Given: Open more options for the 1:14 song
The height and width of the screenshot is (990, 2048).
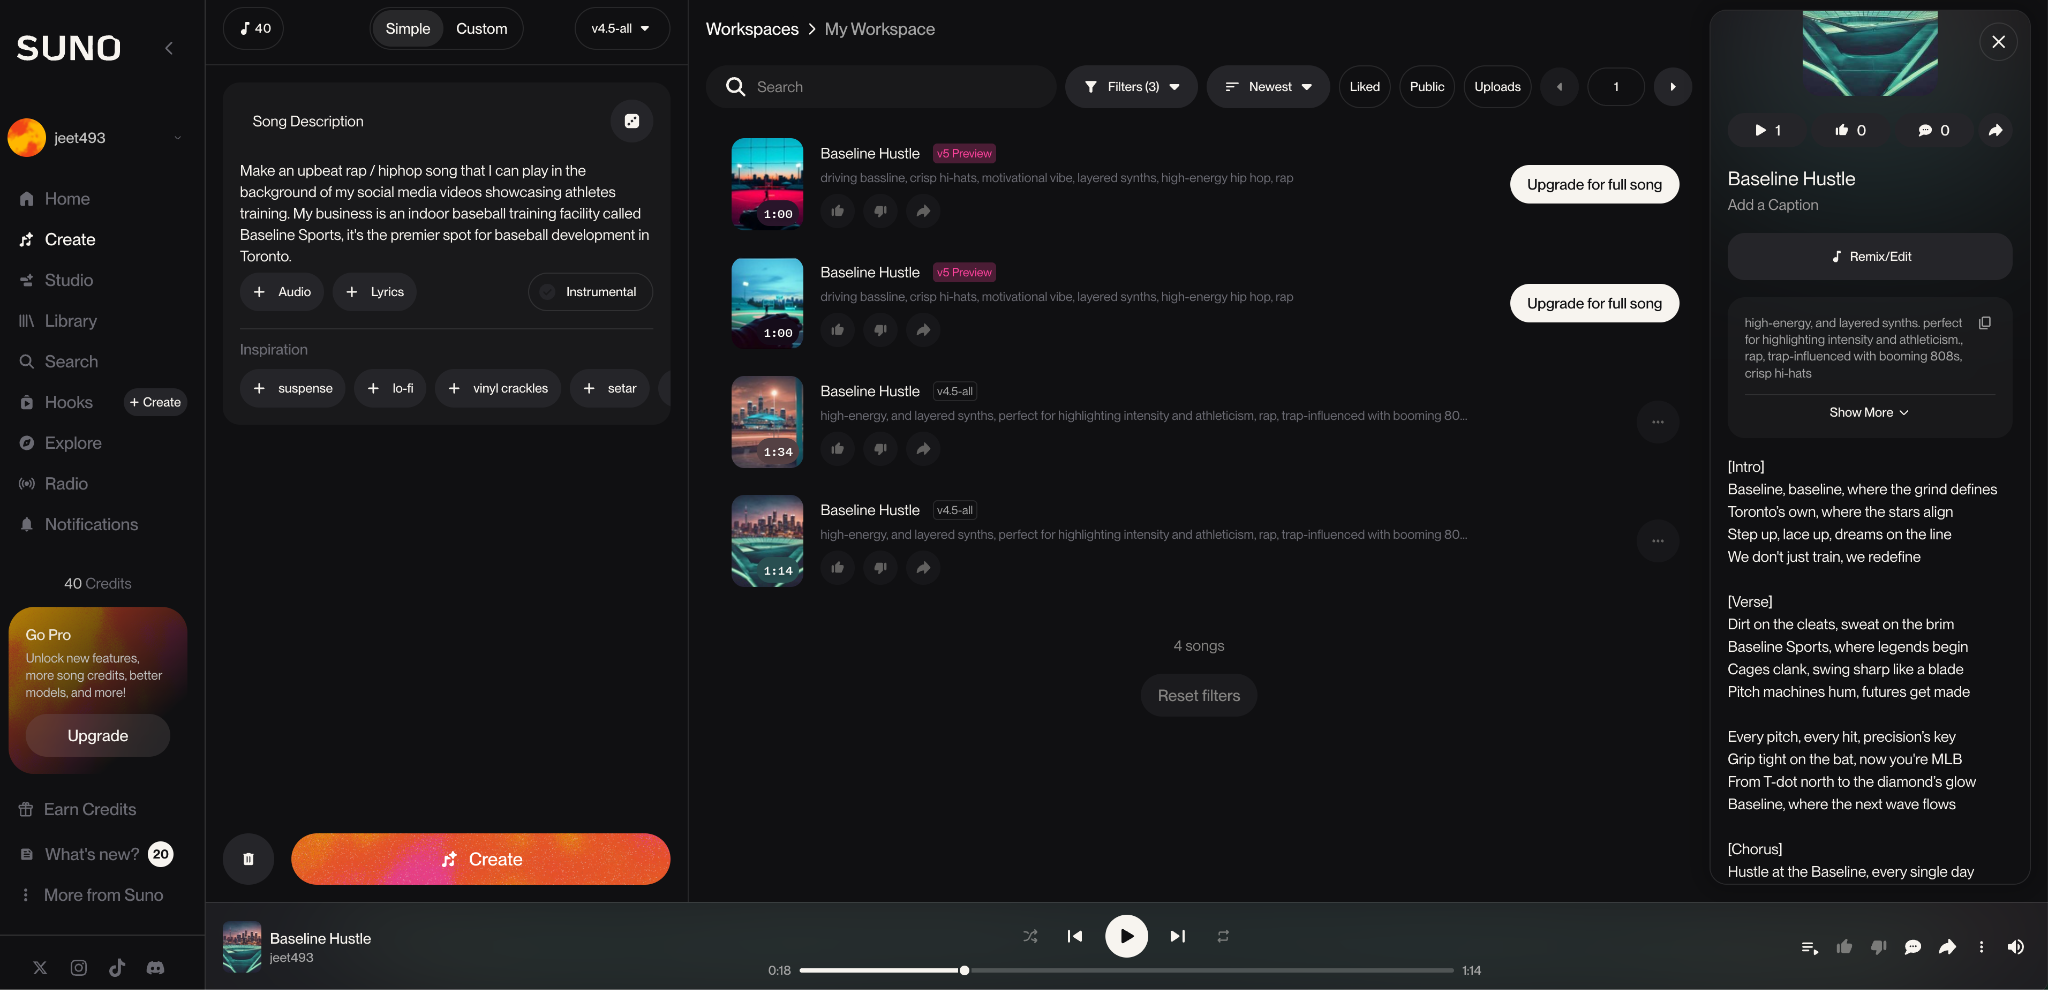Looking at the screenshot, I should tap(1658, 541).
